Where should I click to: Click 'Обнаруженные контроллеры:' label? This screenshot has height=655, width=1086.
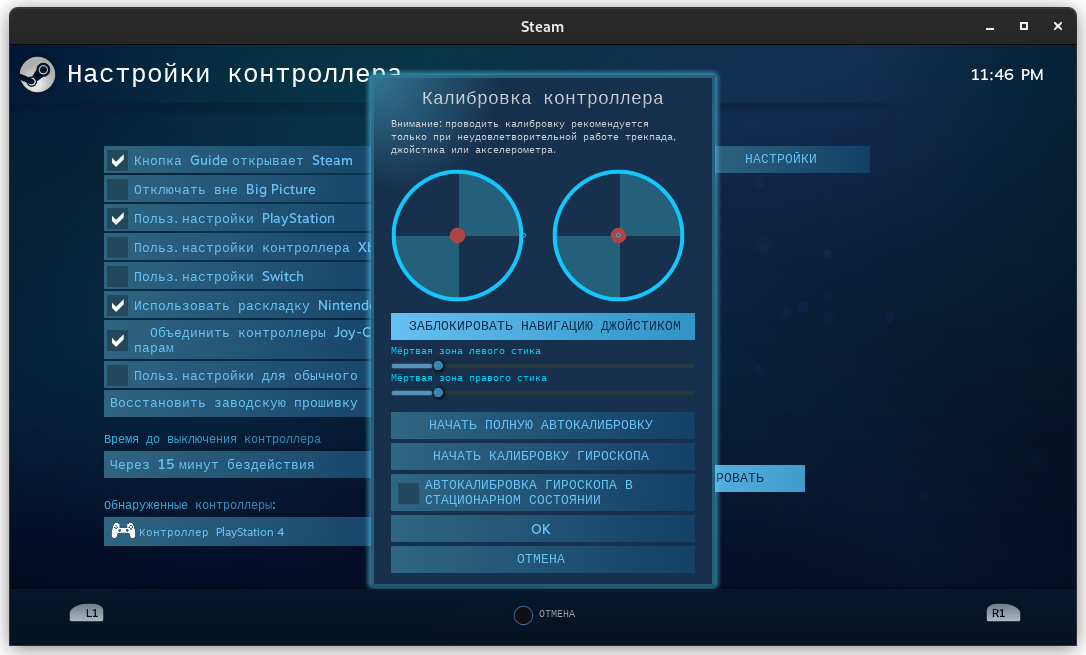[190, 505]
